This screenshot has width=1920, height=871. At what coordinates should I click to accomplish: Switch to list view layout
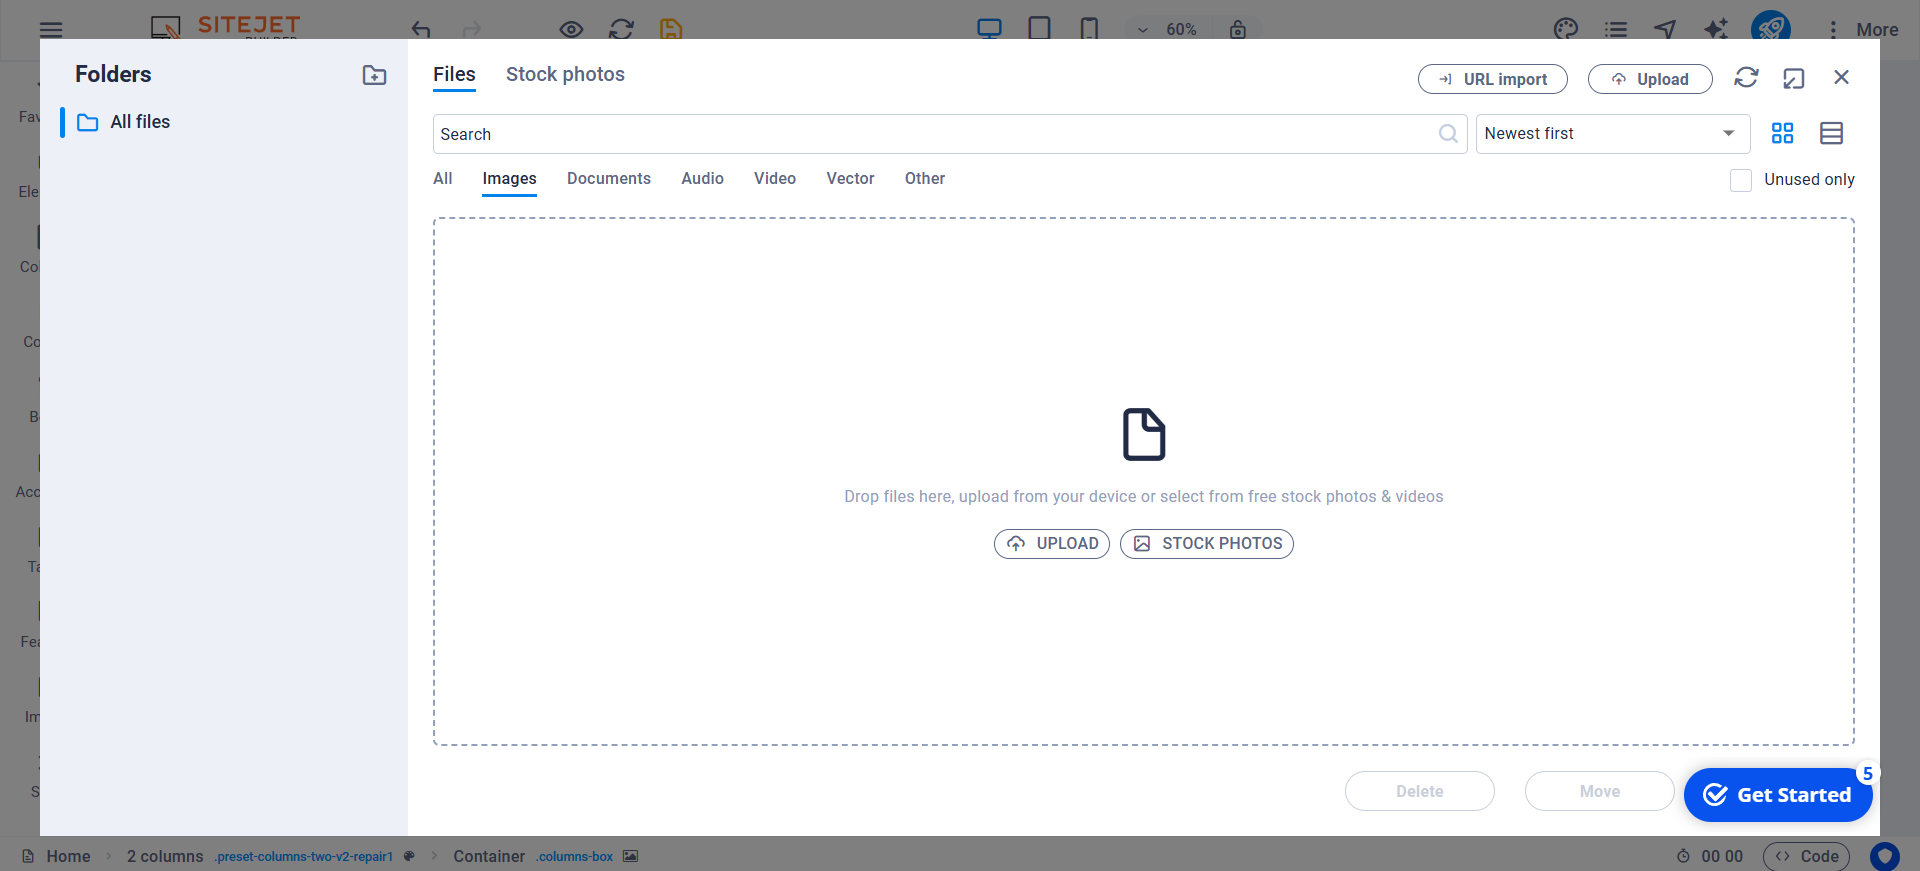(1831, 133)
